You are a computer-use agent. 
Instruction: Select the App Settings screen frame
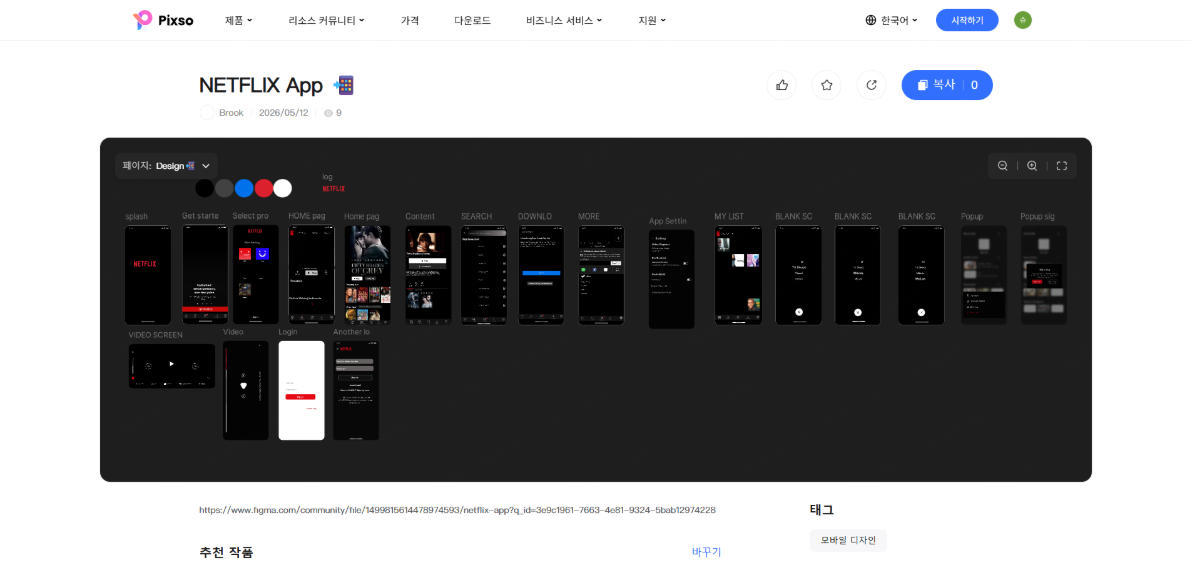pyautogui.click(x=672, y=280)
